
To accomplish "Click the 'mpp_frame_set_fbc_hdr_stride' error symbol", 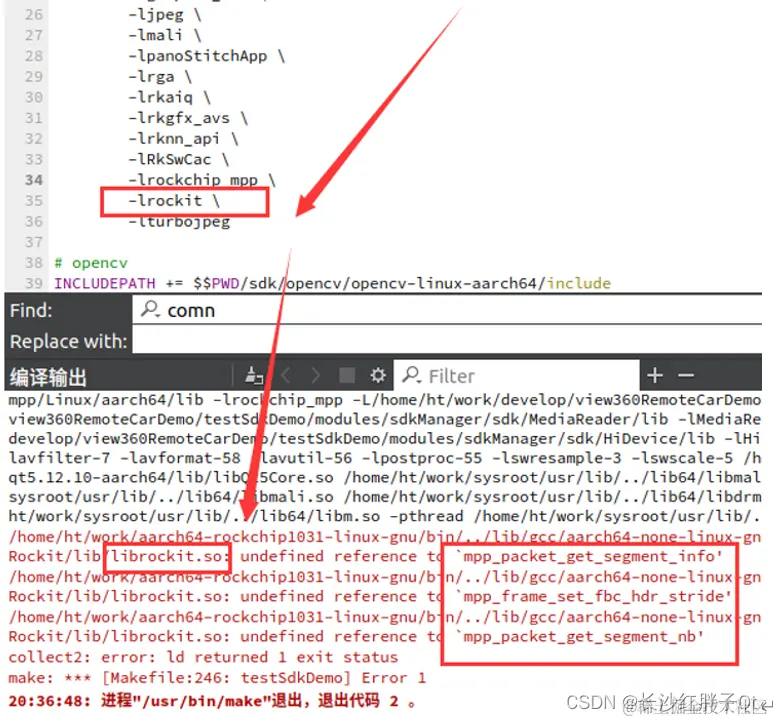I will click(x=594, y=596).
